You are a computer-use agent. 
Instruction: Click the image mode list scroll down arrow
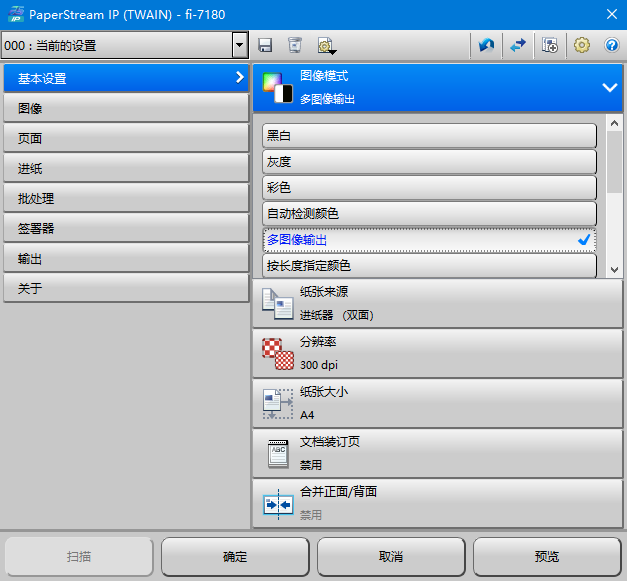pos(614,270)
